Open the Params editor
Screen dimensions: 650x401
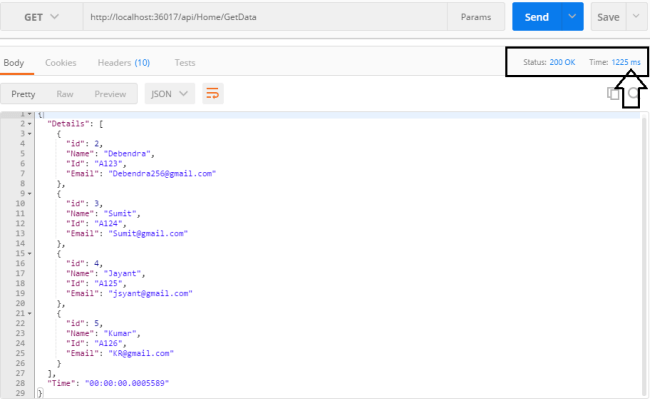coord(476,17)
